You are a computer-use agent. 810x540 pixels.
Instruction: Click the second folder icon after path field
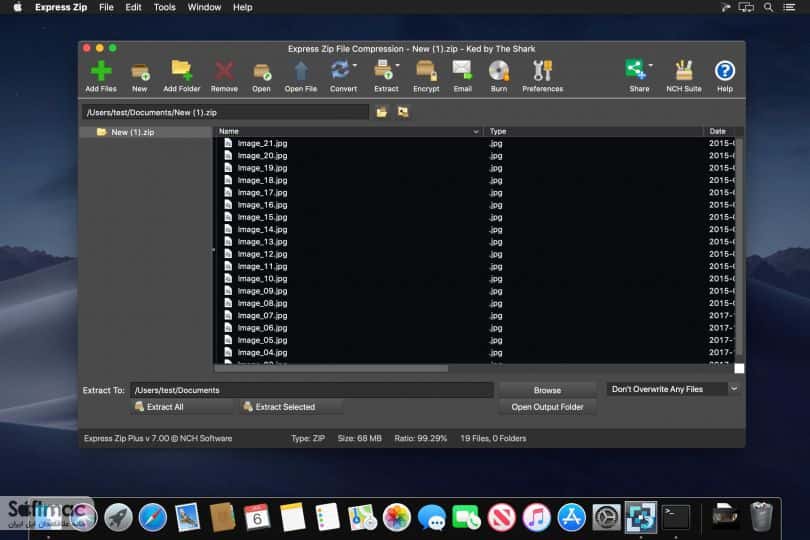[x=403, y=112]
